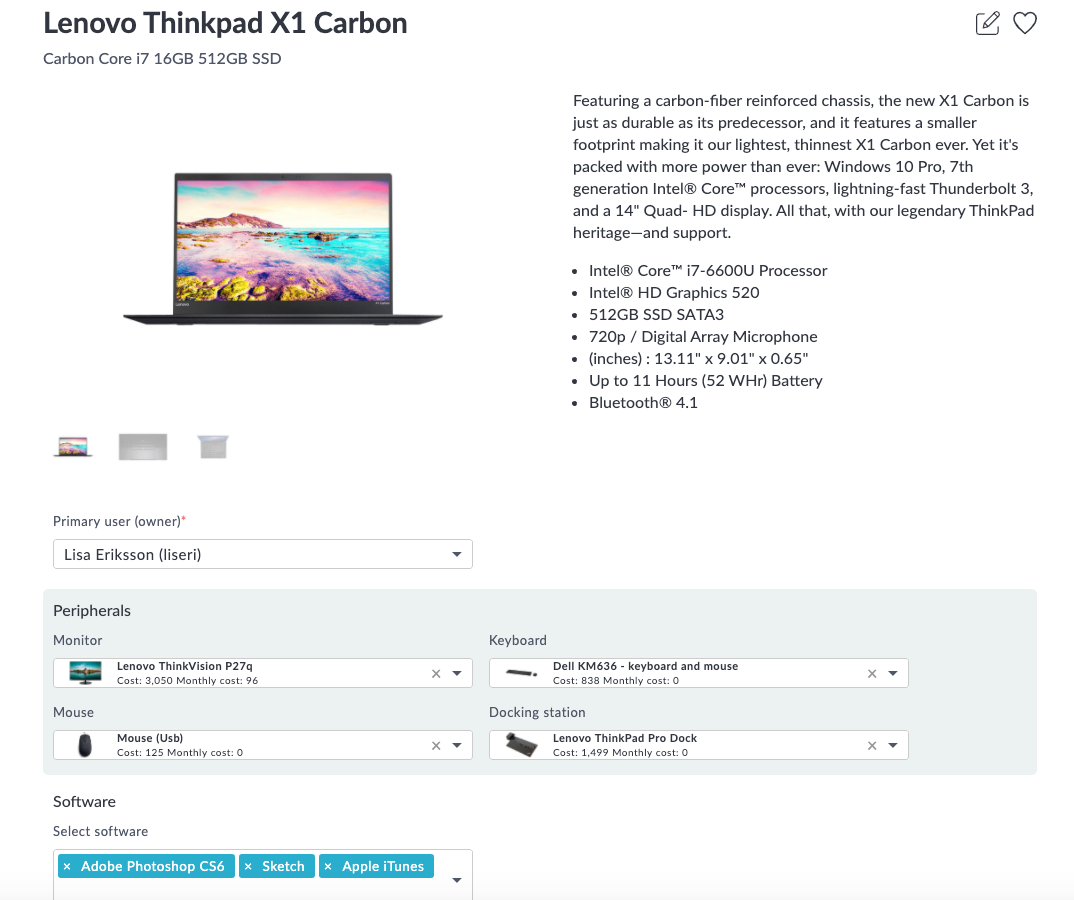Open the Select software dropdown arrow
1074x900 pixels.
[457, 881]
